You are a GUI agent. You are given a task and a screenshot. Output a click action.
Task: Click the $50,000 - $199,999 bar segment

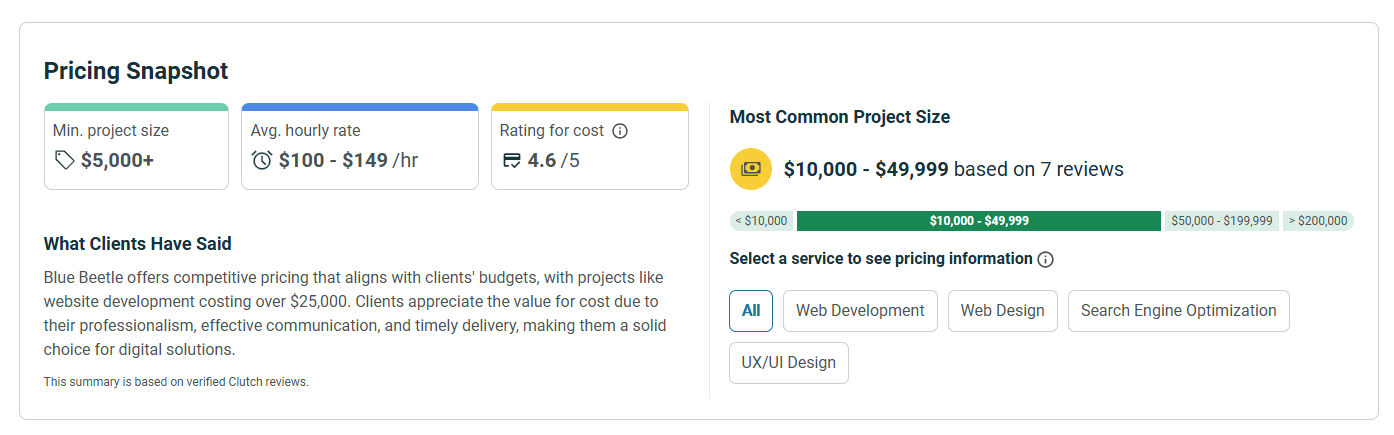(1221, 221)
